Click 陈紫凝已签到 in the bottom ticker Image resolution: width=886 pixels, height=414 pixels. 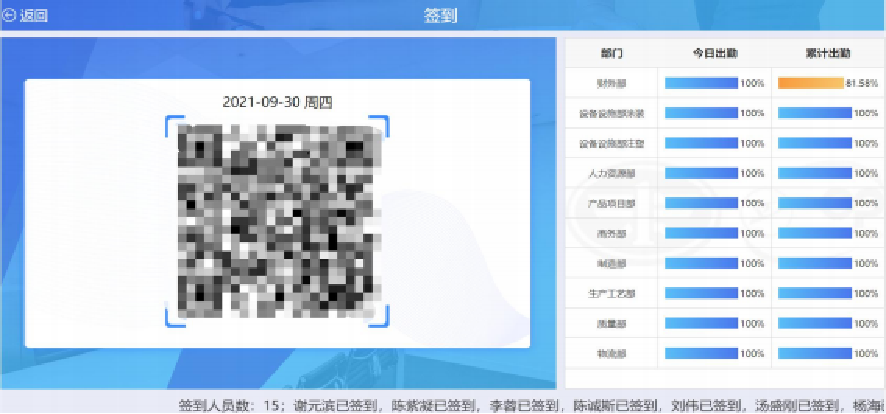pos(432,404)
